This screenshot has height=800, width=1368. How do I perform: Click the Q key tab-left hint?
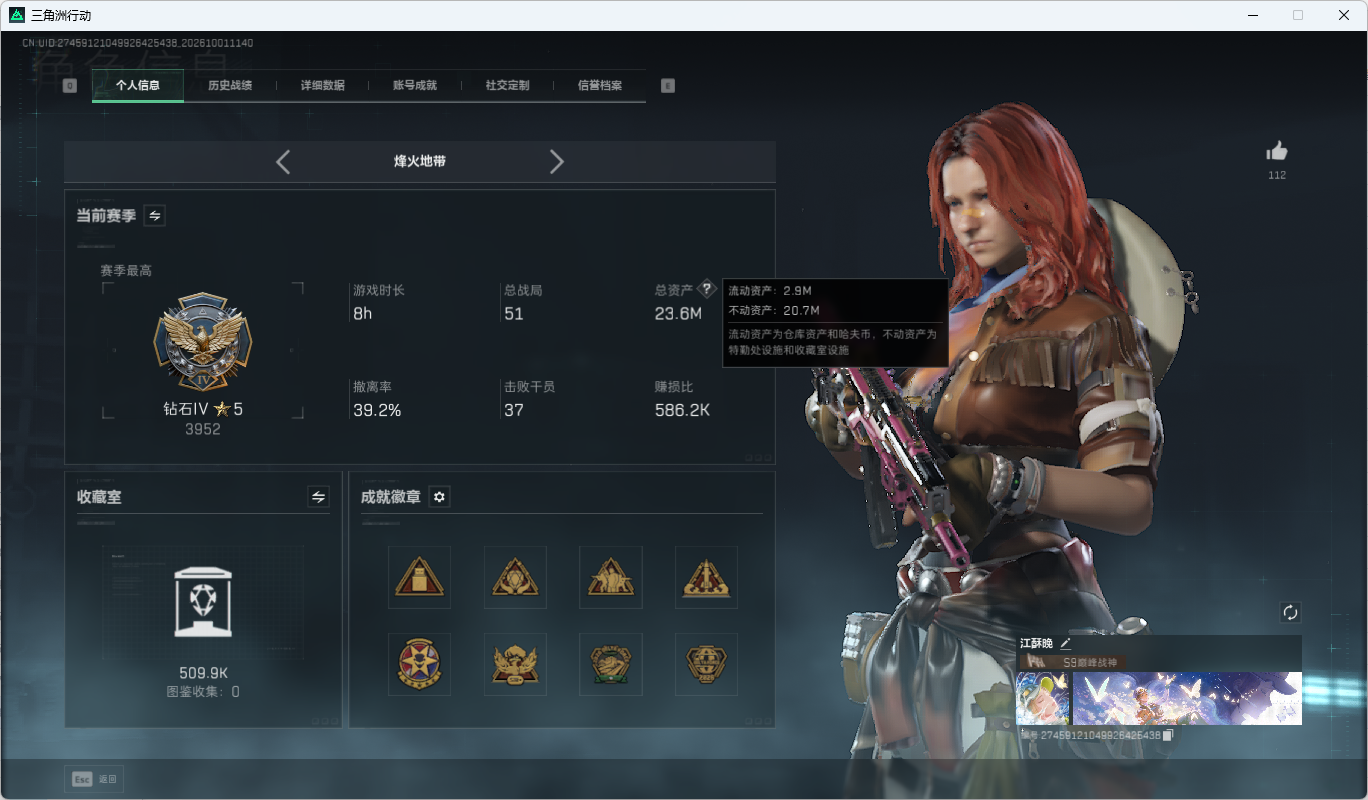click(x=69, y=86)
